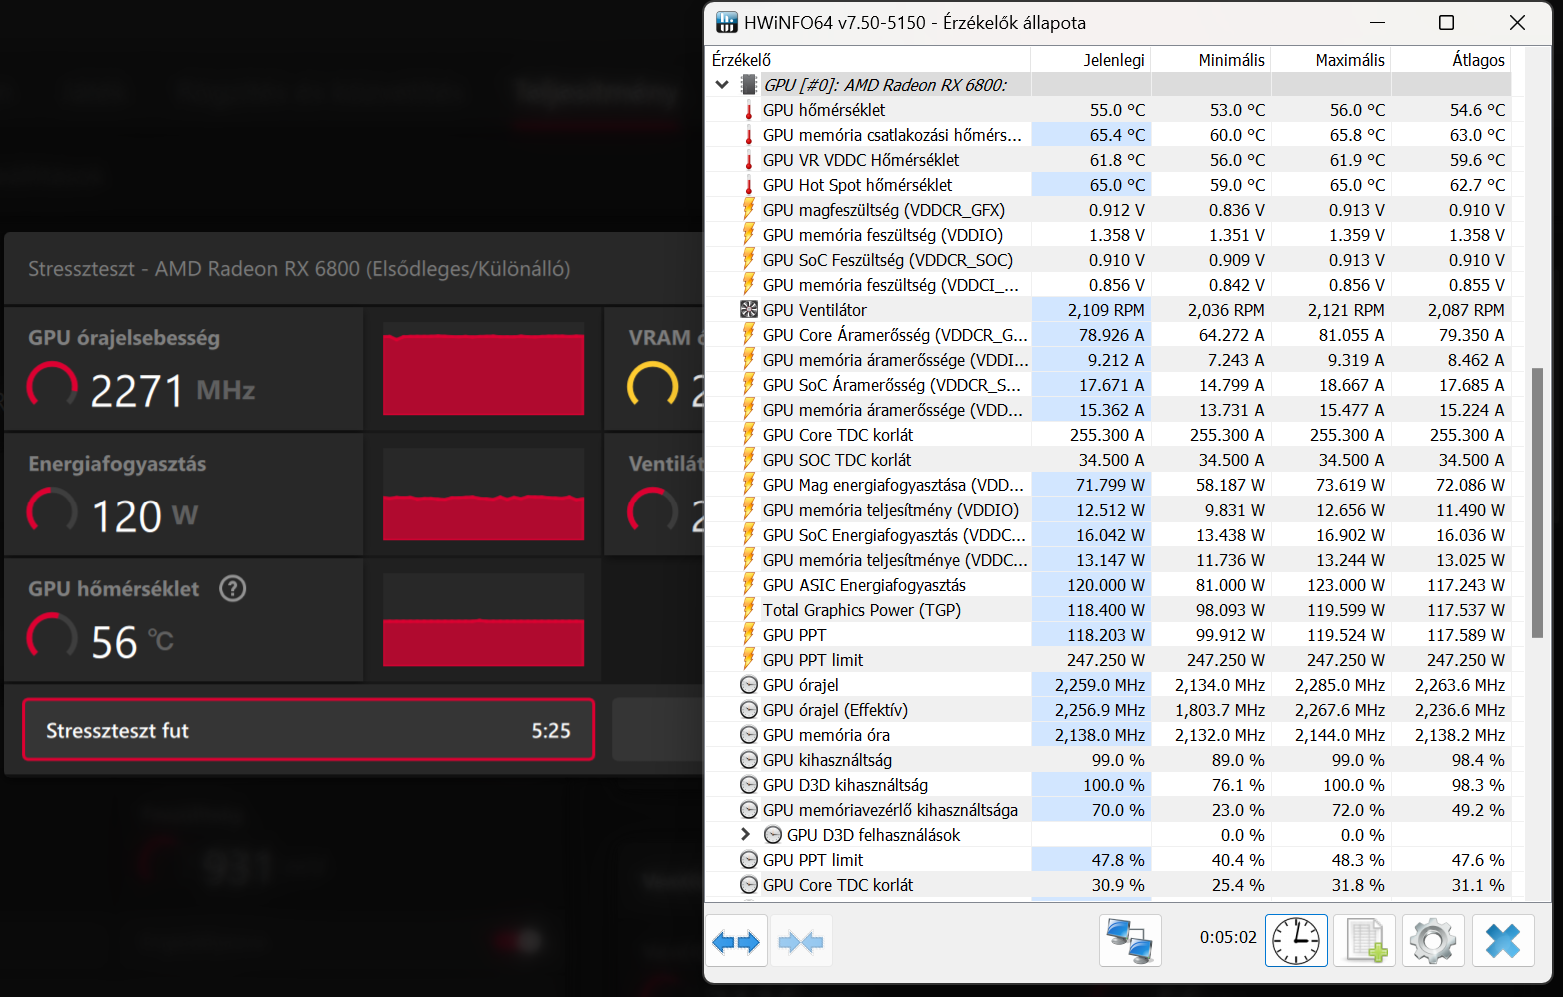
Task: Click the GPU chip icon in the group header
Action: tap(749, 85)
